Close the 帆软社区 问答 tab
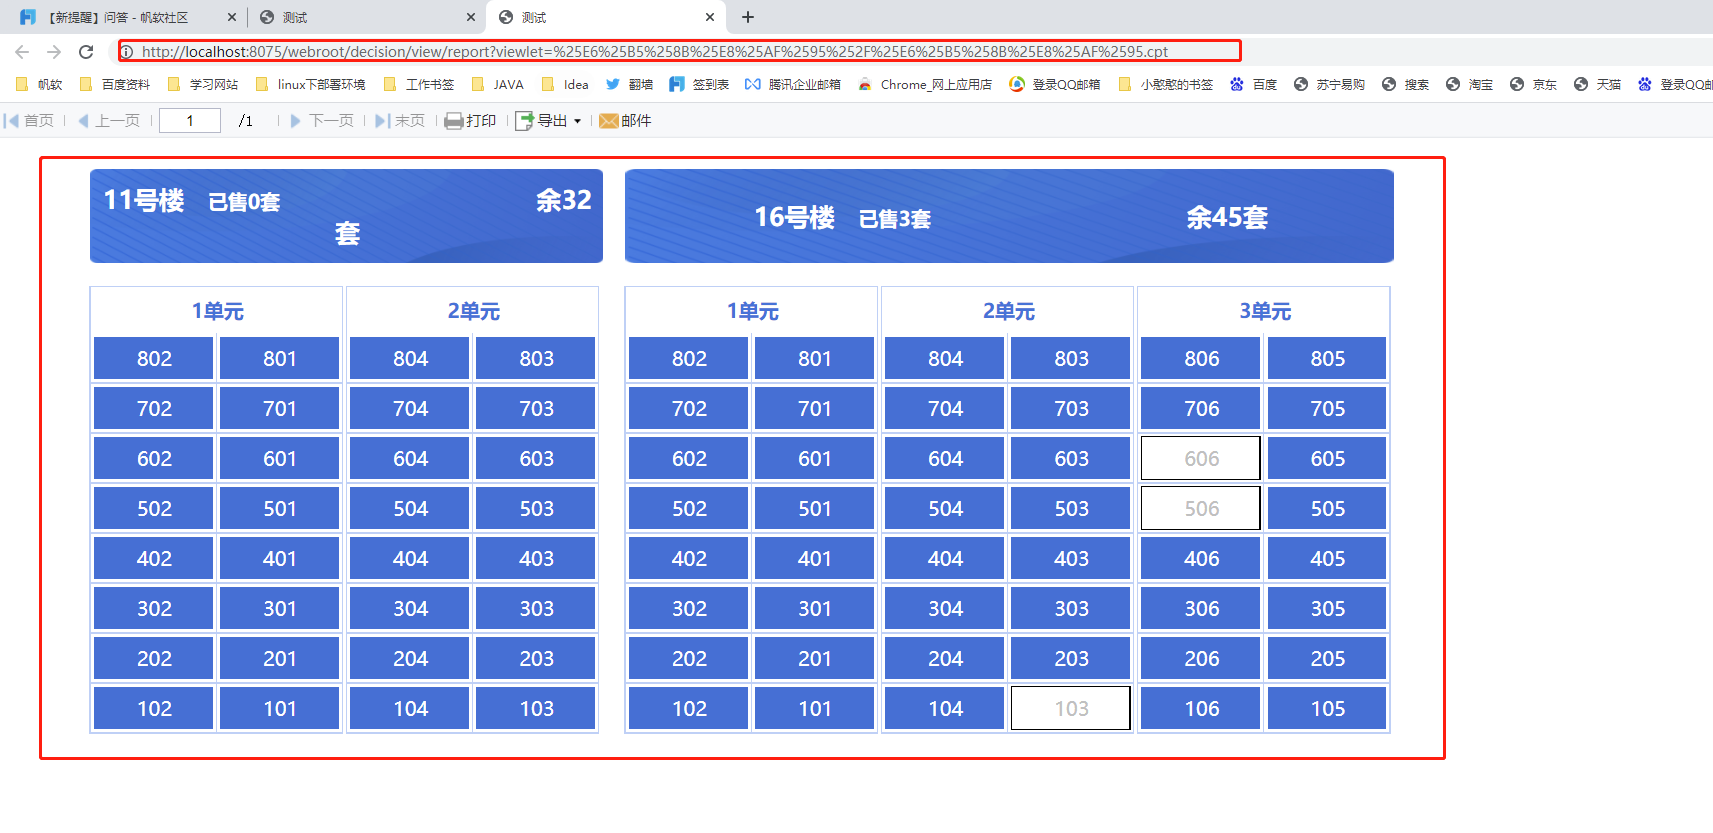Screen dimensions: 1713x833 pos(232,17)
